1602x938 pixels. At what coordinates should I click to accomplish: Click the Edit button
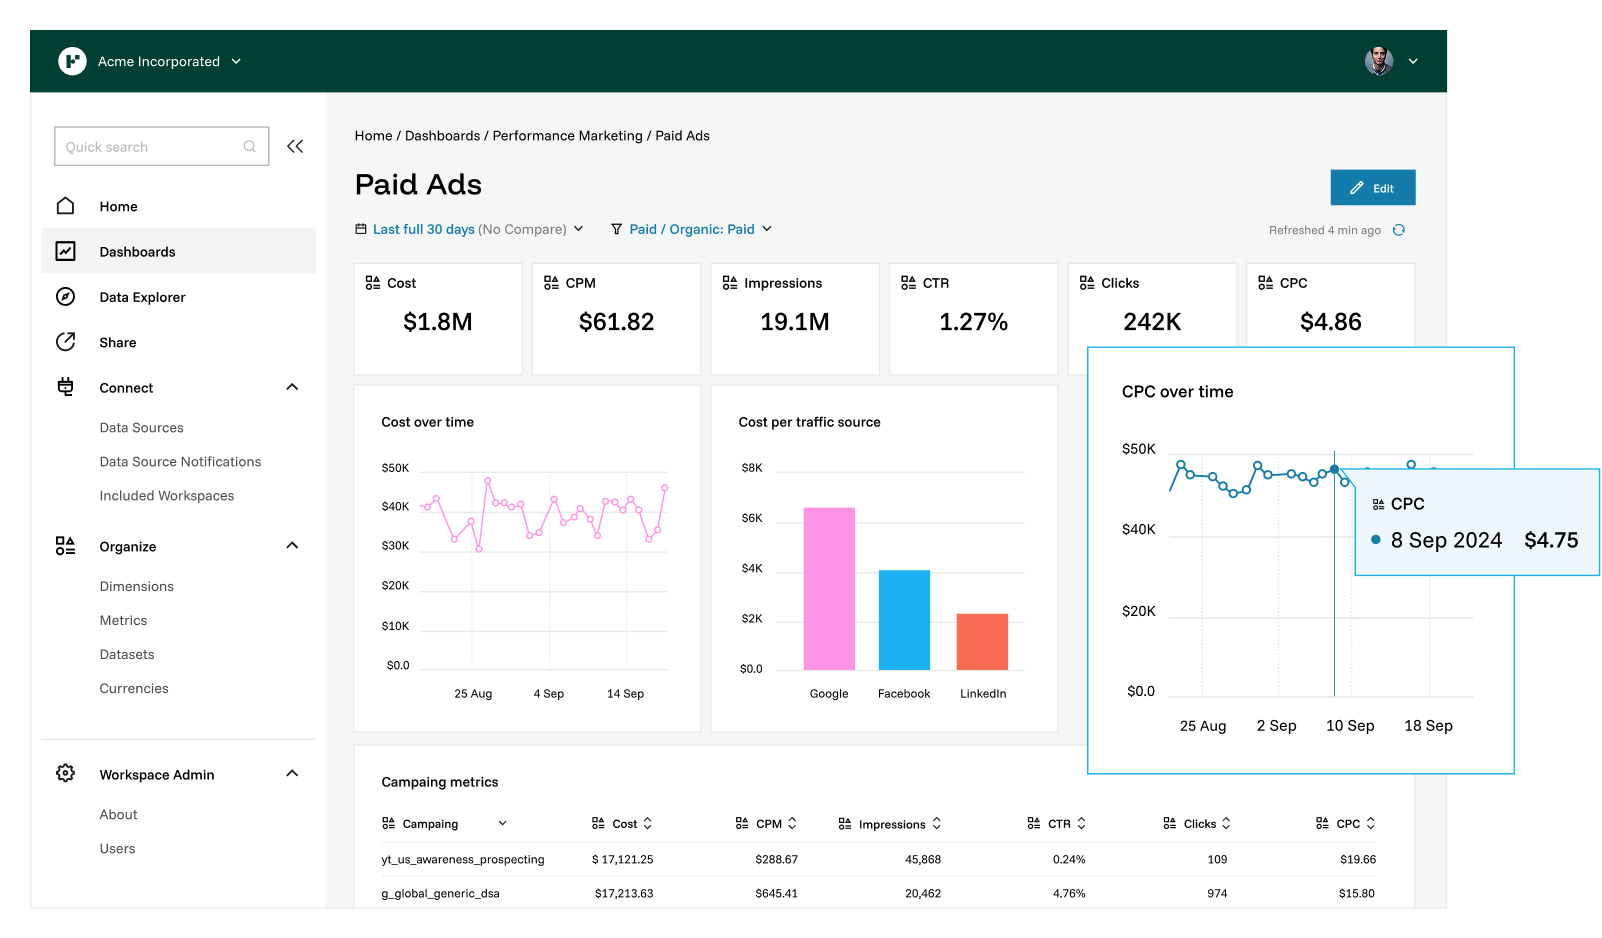point(1372,187)
